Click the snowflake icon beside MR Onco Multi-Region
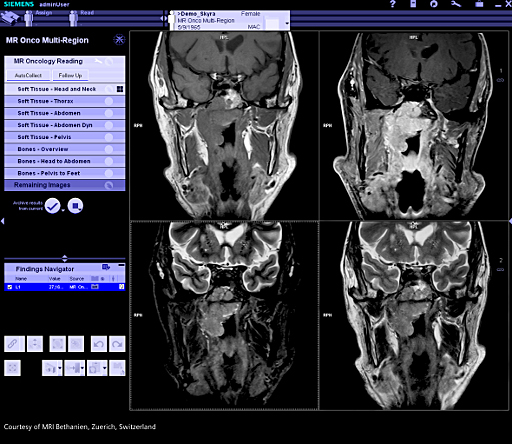The image size is (512, 444). pyautogui.click(x=119, y=40)
